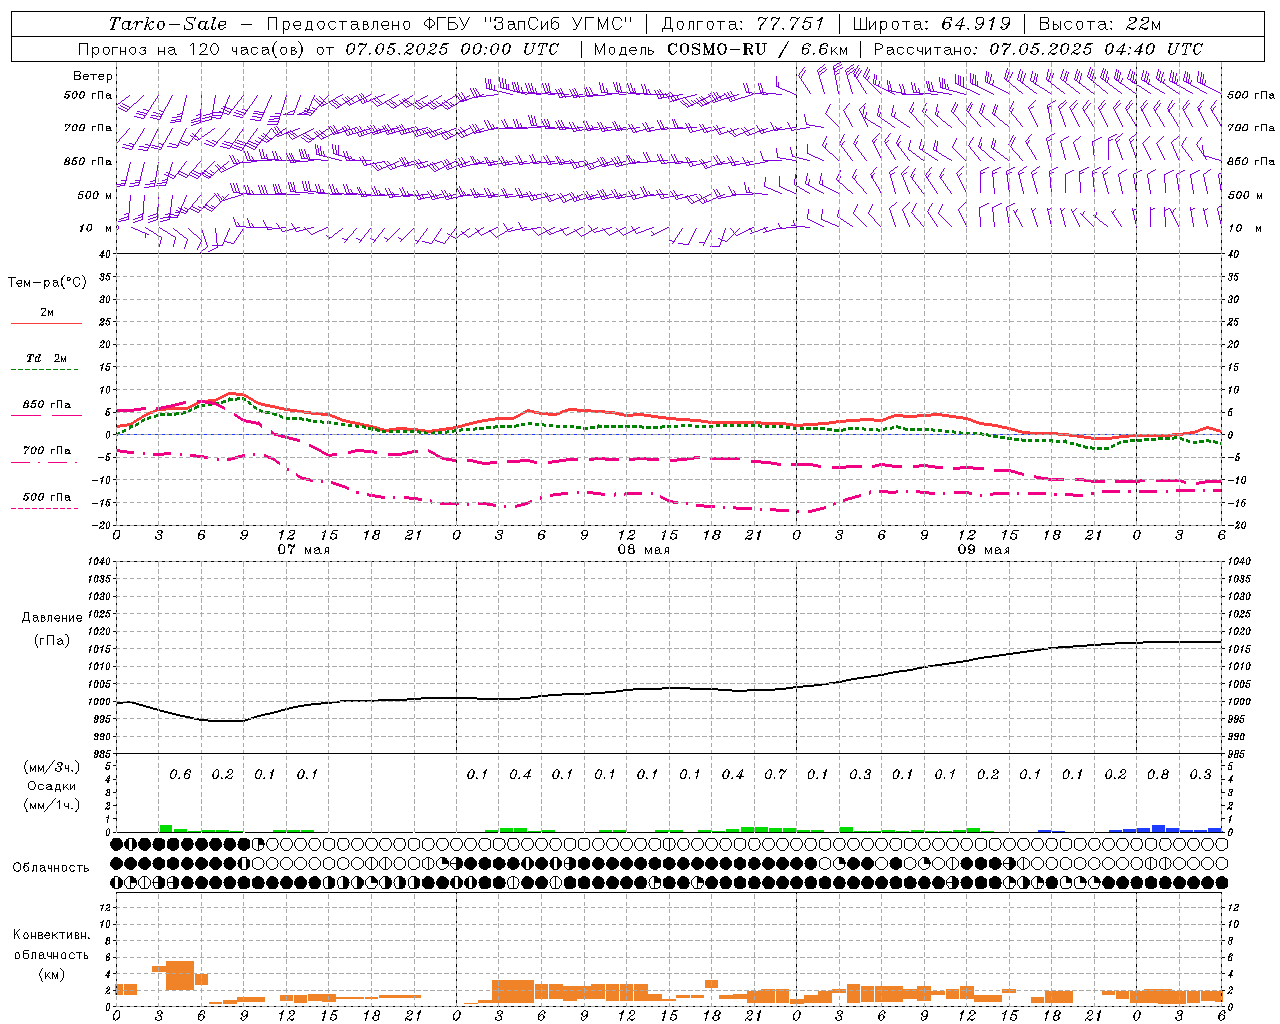Image resolution: width=1280 pixels, height=1024 pixels.
Task: Click the '08 мая' date label
Action: coord(644,550)
